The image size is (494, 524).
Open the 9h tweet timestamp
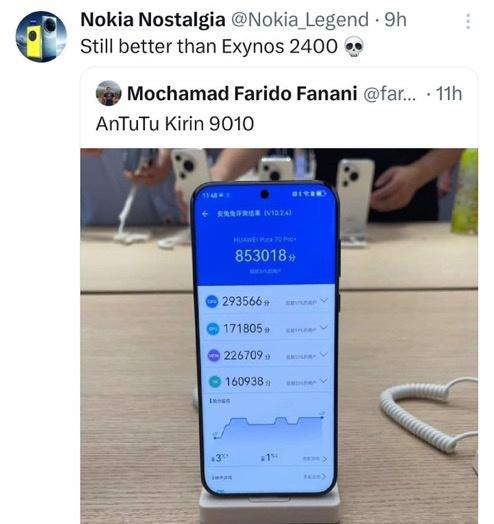point(396,20)
